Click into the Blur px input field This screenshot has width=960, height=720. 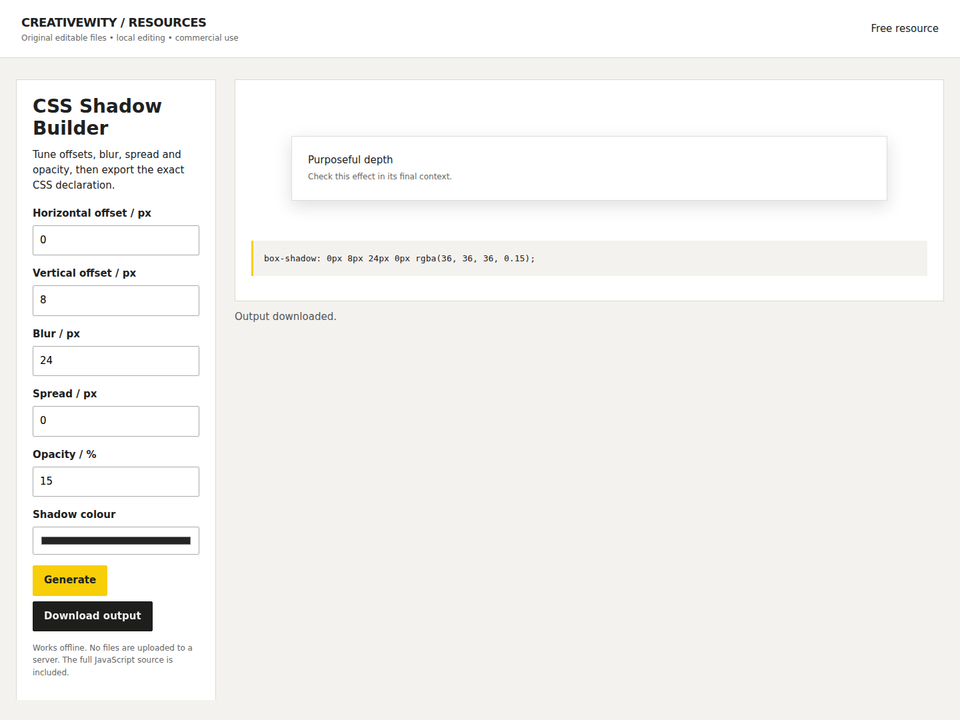[x=116, y=361]
